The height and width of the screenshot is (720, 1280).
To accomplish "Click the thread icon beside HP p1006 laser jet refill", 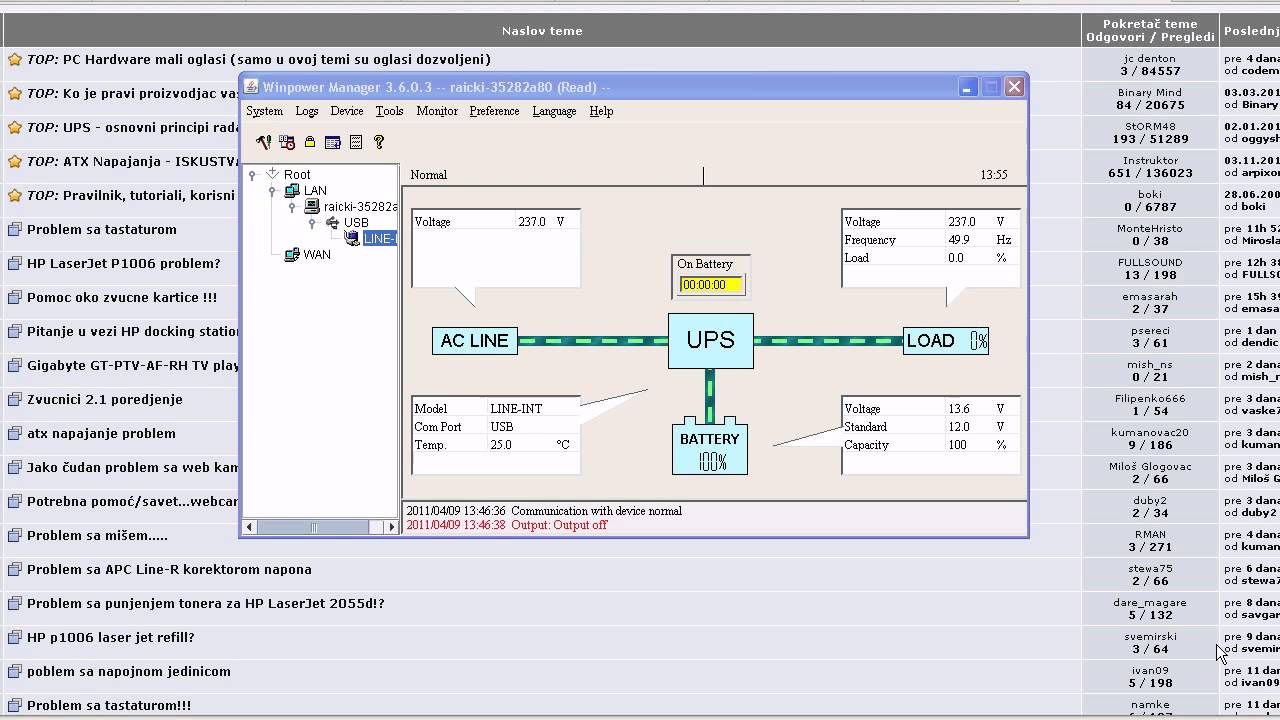I will [x=14, y=638].
